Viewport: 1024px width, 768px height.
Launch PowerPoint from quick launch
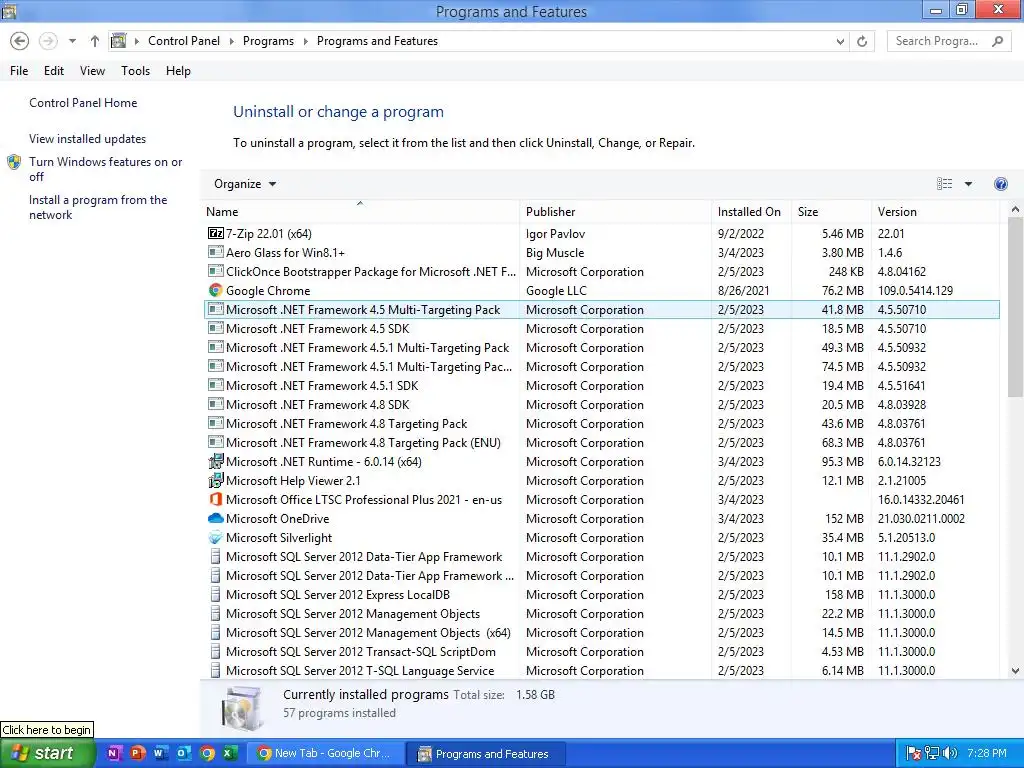click(136, 753)
